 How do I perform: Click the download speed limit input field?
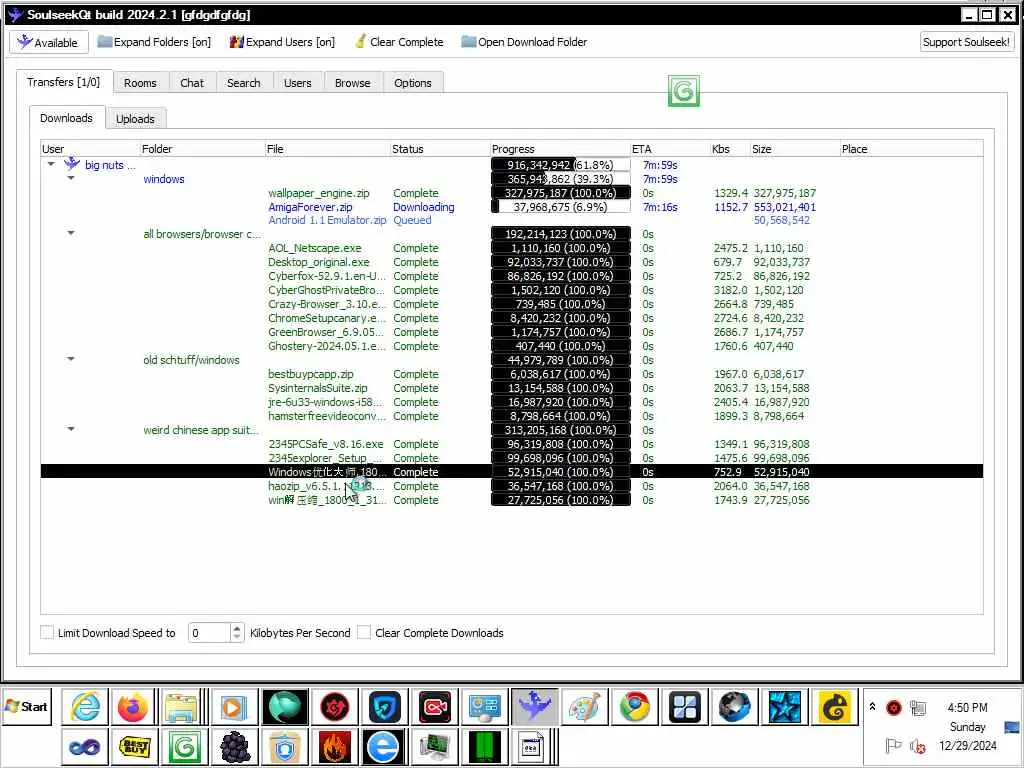(x=210, y=632)
